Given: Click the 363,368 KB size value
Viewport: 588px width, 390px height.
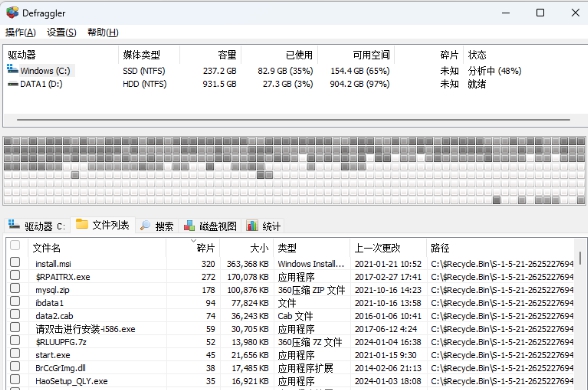Looking at the screenshot, I should 248,264.
